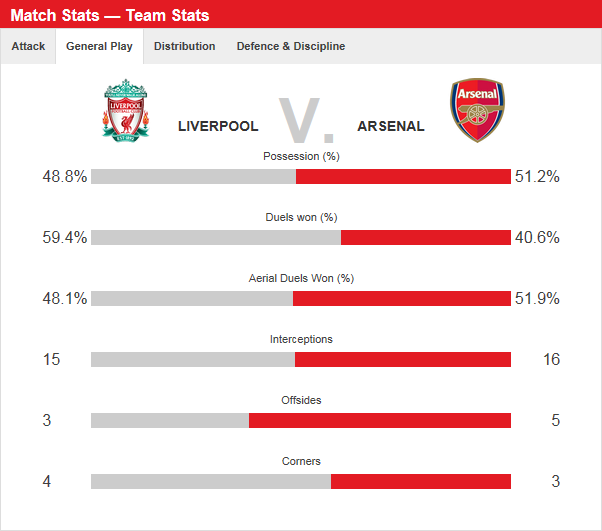The height and width of the screenshot is (531, 602).
Task: Click the red Arsenal possession bar
Action: pyautogui.click(x=403, y=177)
